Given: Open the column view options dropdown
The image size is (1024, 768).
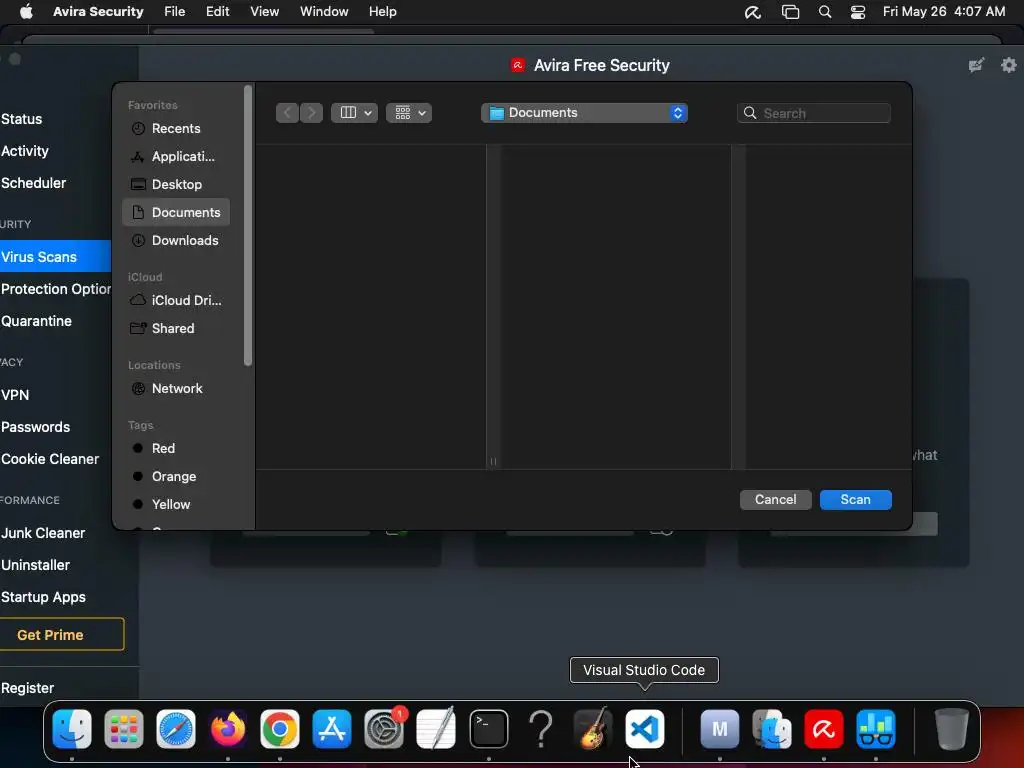Looking at the screenshot, I should click(355, 113).
